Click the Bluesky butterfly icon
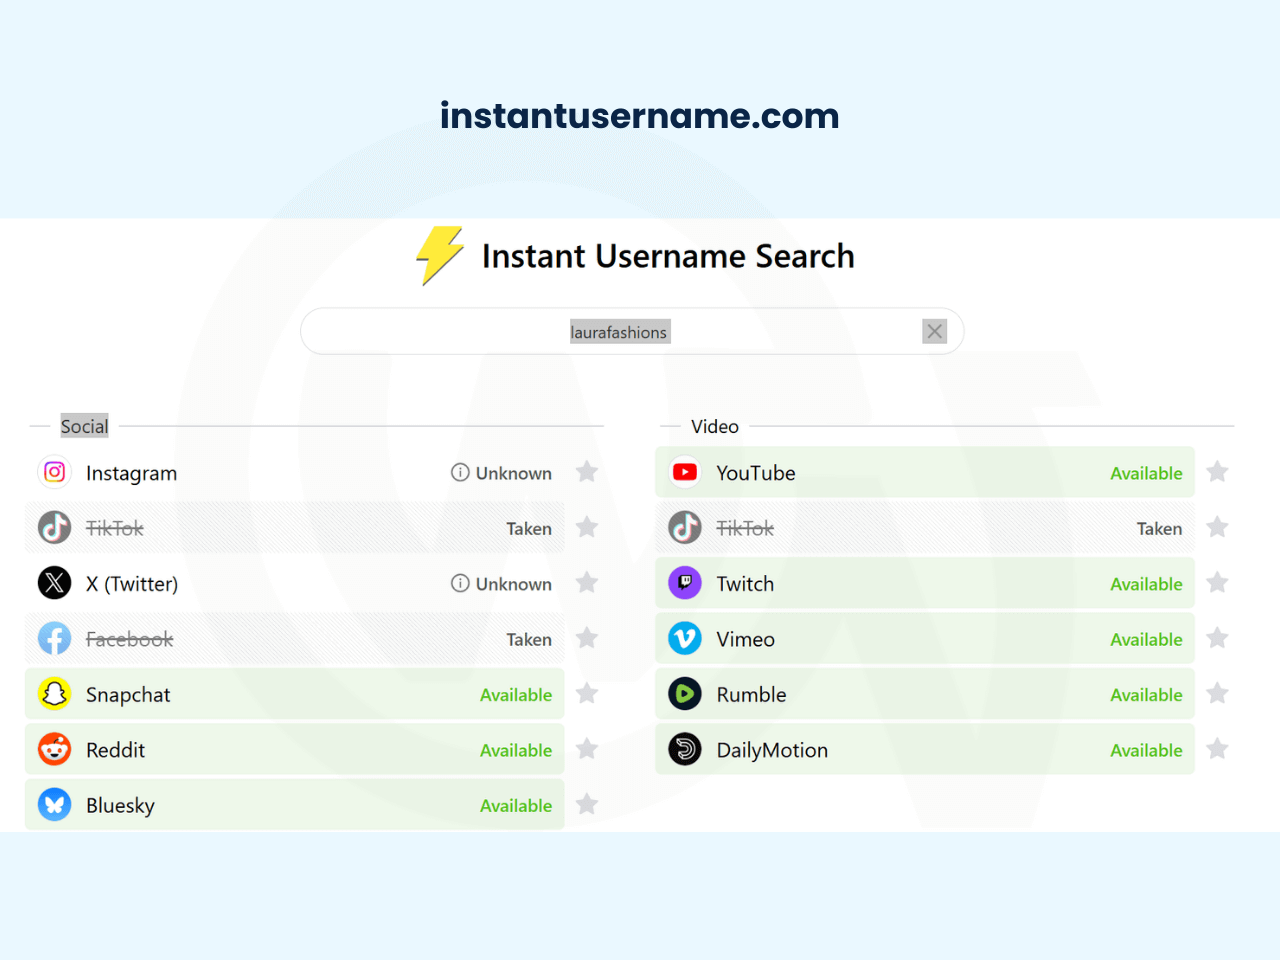 [55, 805]
